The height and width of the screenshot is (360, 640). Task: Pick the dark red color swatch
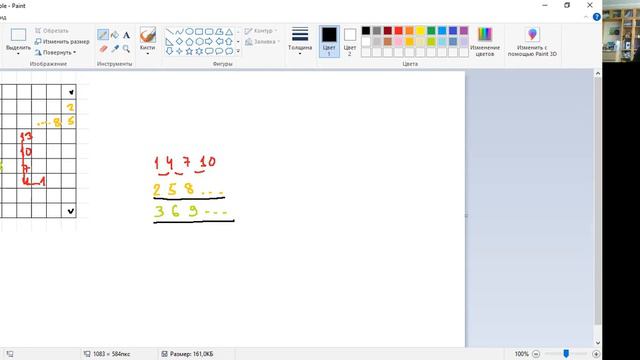pyautogui.click(x=388, y=31)
